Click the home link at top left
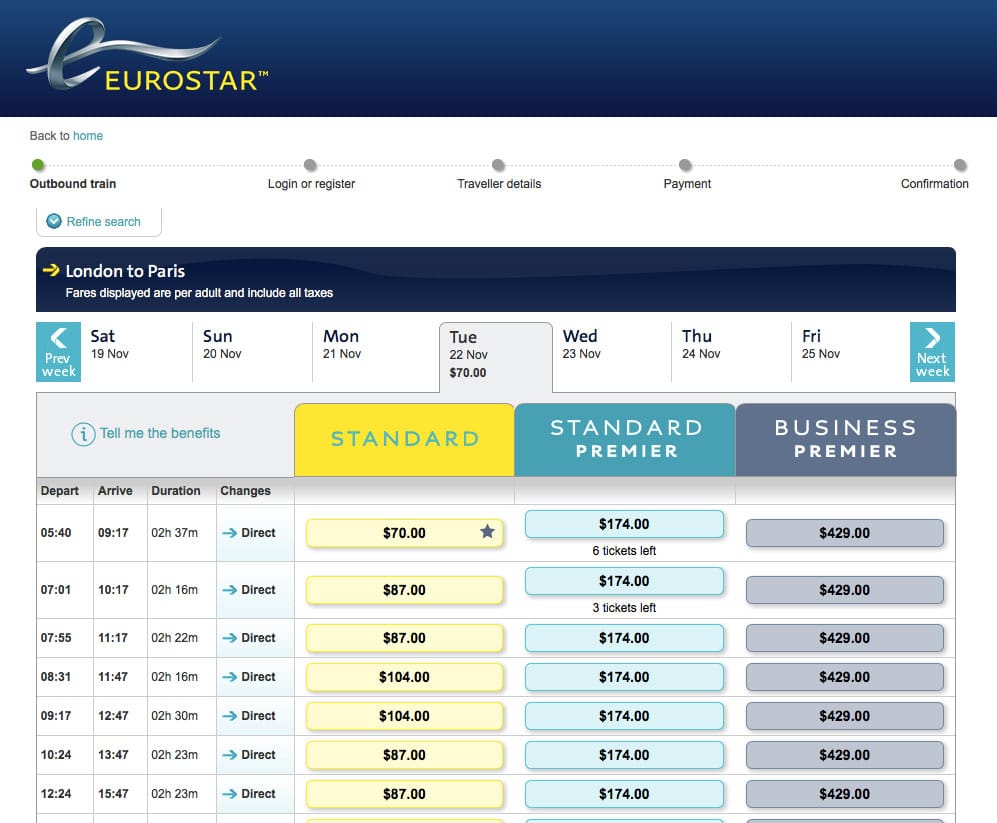The image size is (997, 823). tap(87, 135)
